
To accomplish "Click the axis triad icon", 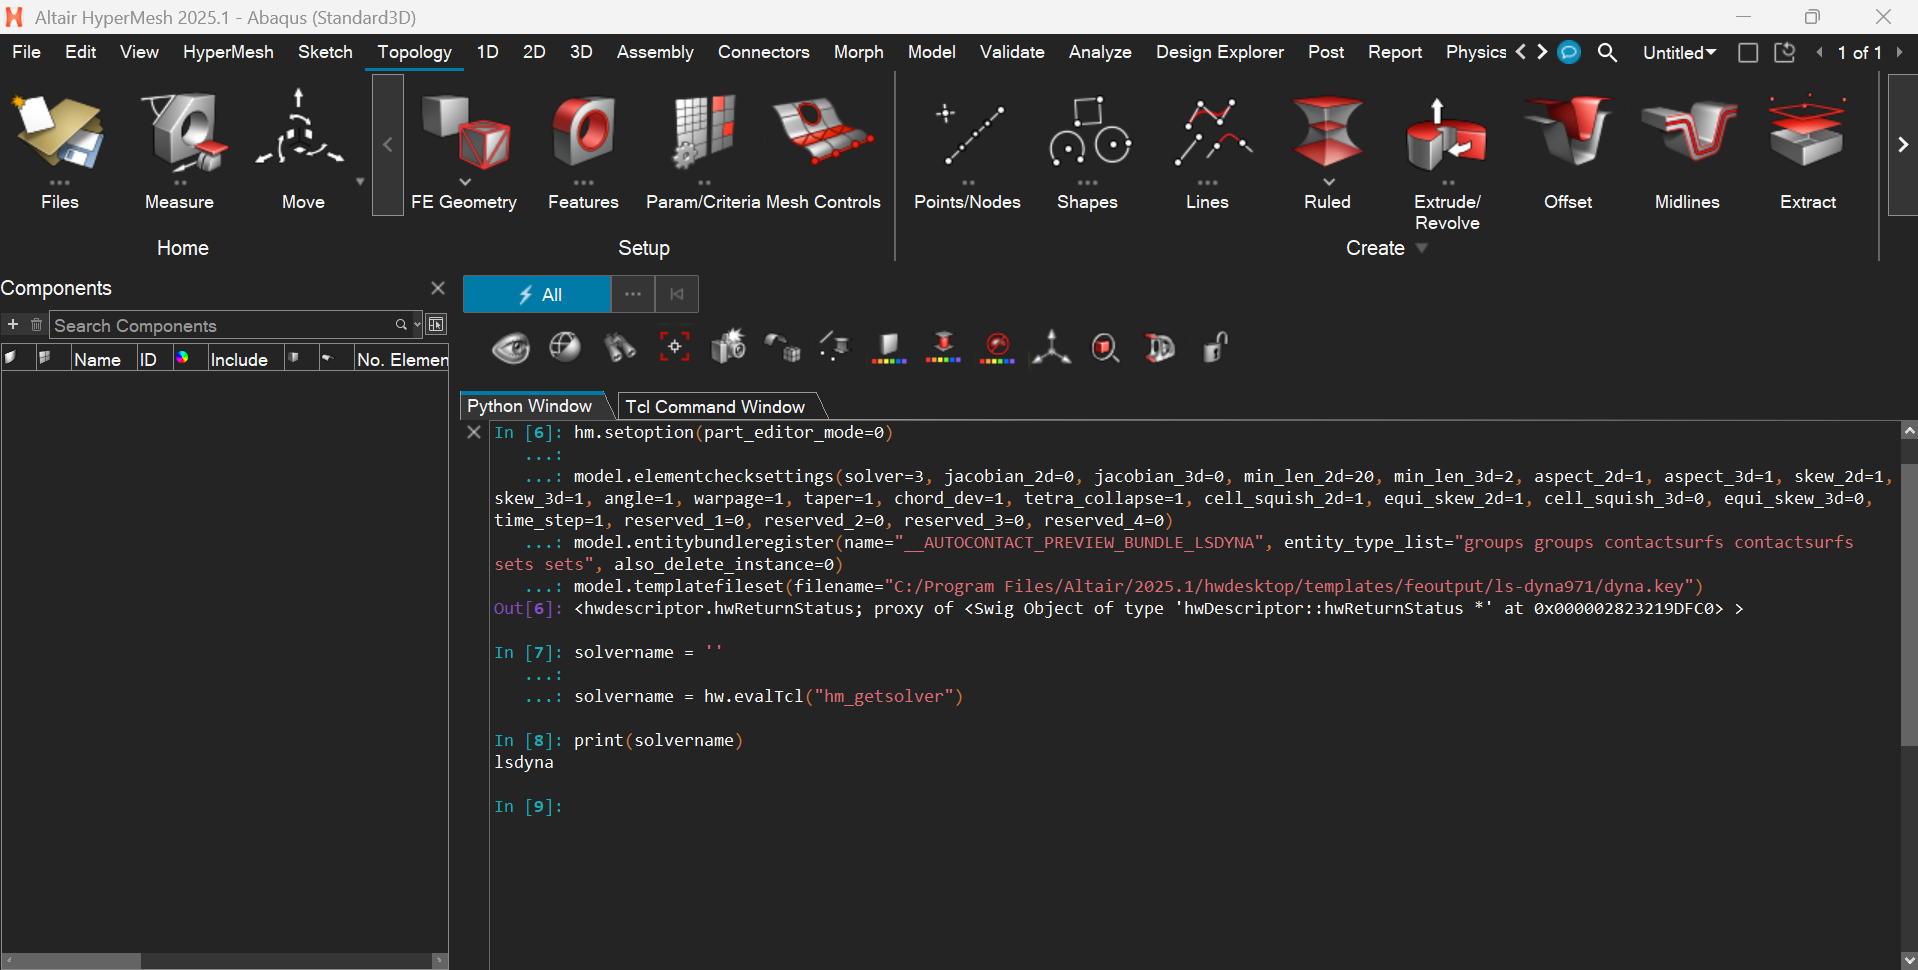I will (x=1051, y=347).
